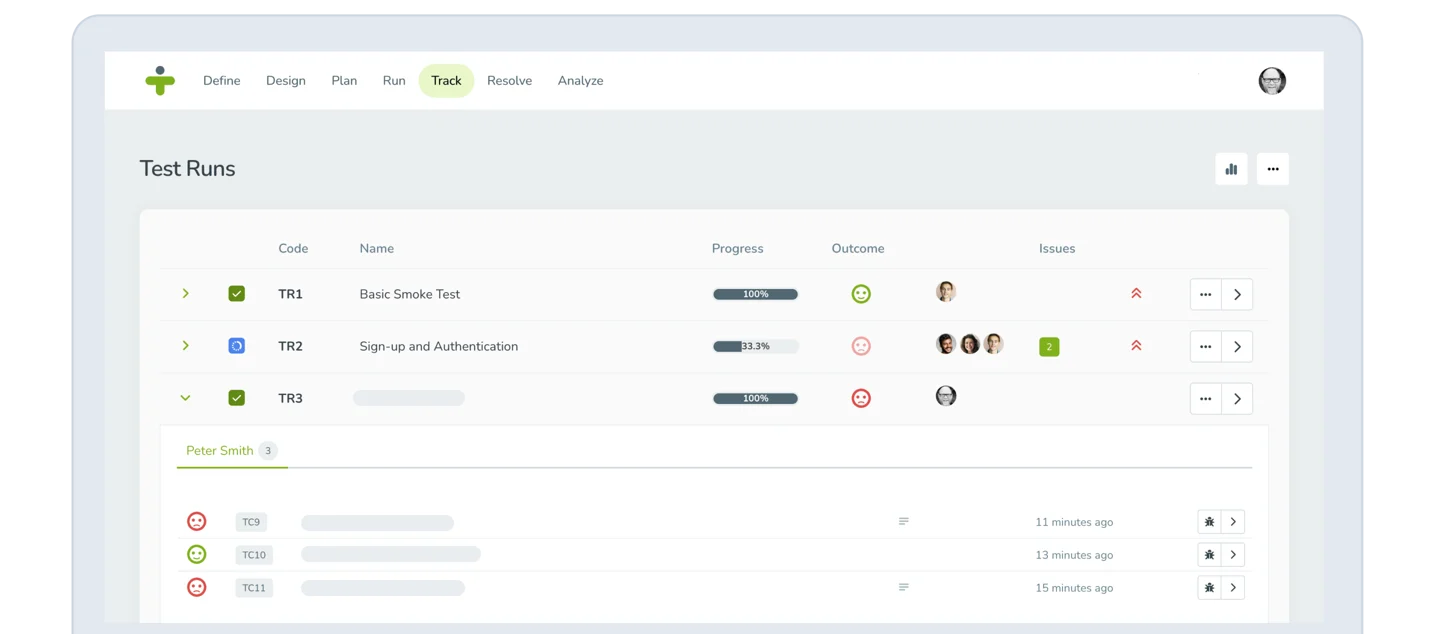Toggle TR1 completed checkbox
The width and height of the screenshot is (1432, 634).
(237, 294)
